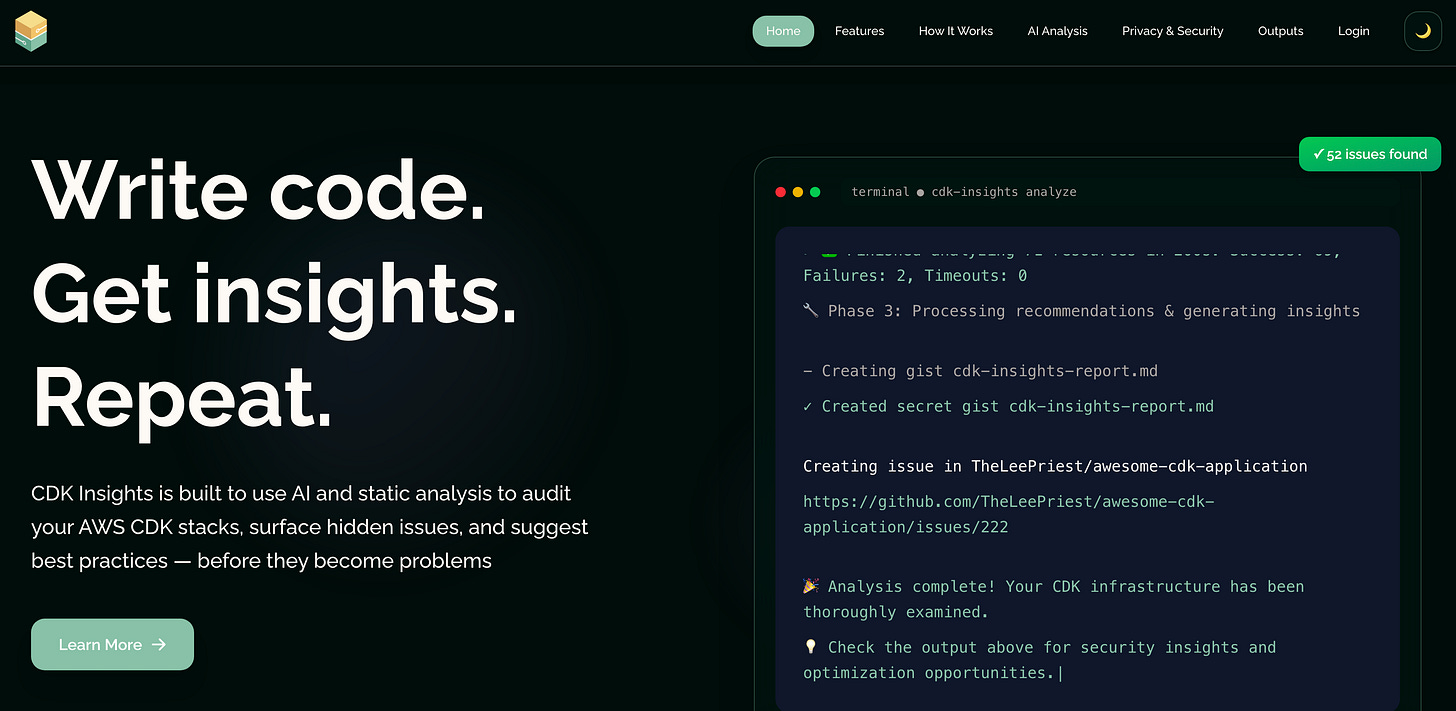Open the GitHub issues/222 URL
This screenshot has height=711, width=1456.
point(1009,514)
